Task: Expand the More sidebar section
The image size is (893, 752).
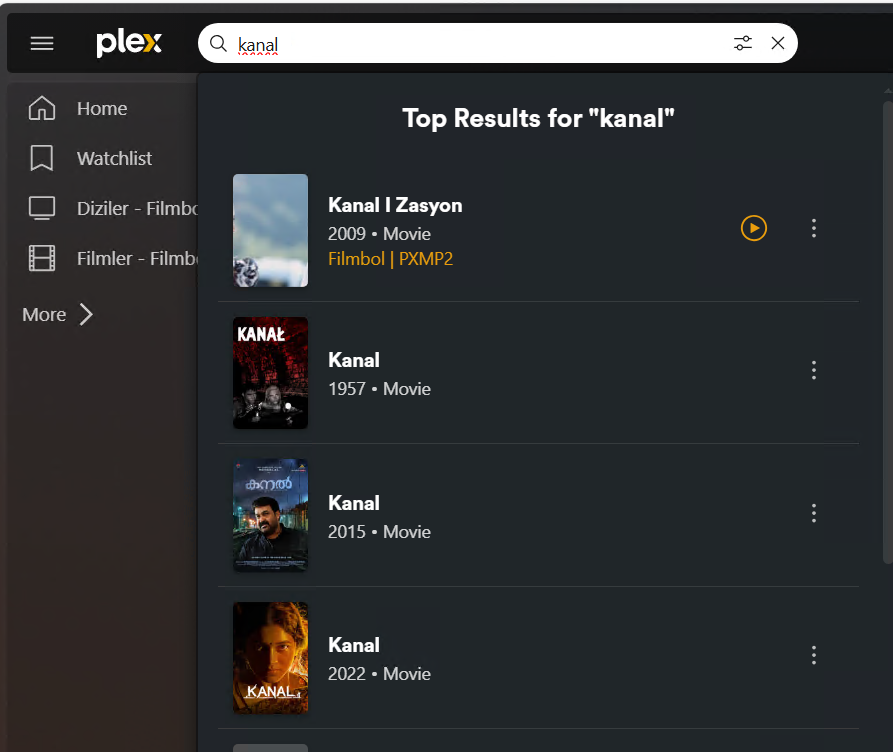Action: (58, 314)
